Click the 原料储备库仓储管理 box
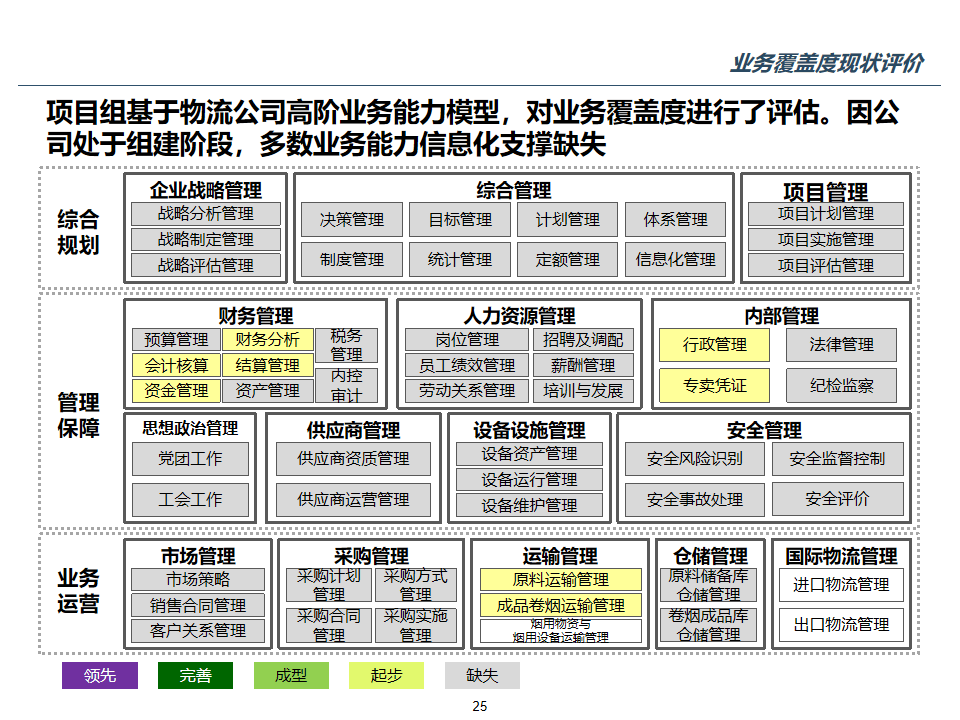The image size is (960, 720). pyautogui.click(x=708, y=585)
